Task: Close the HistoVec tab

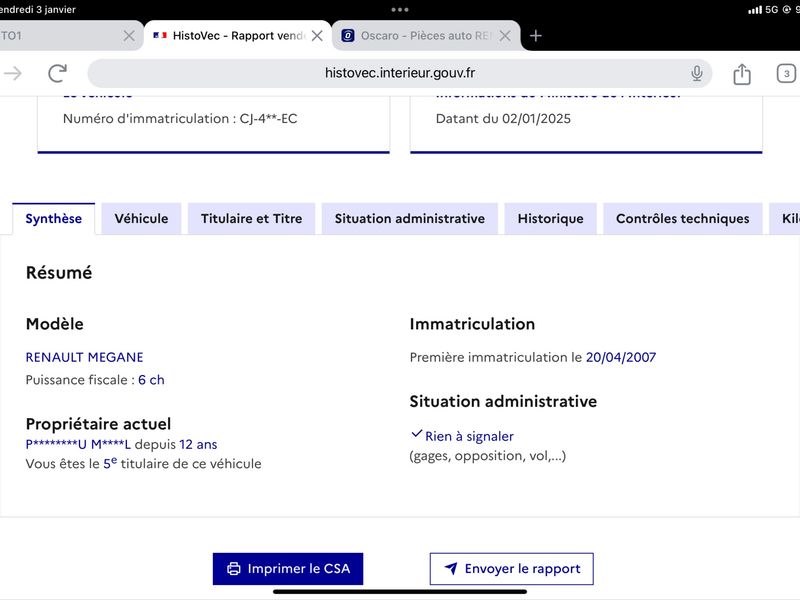Action: pyautogui.click(x=317, y=36)
